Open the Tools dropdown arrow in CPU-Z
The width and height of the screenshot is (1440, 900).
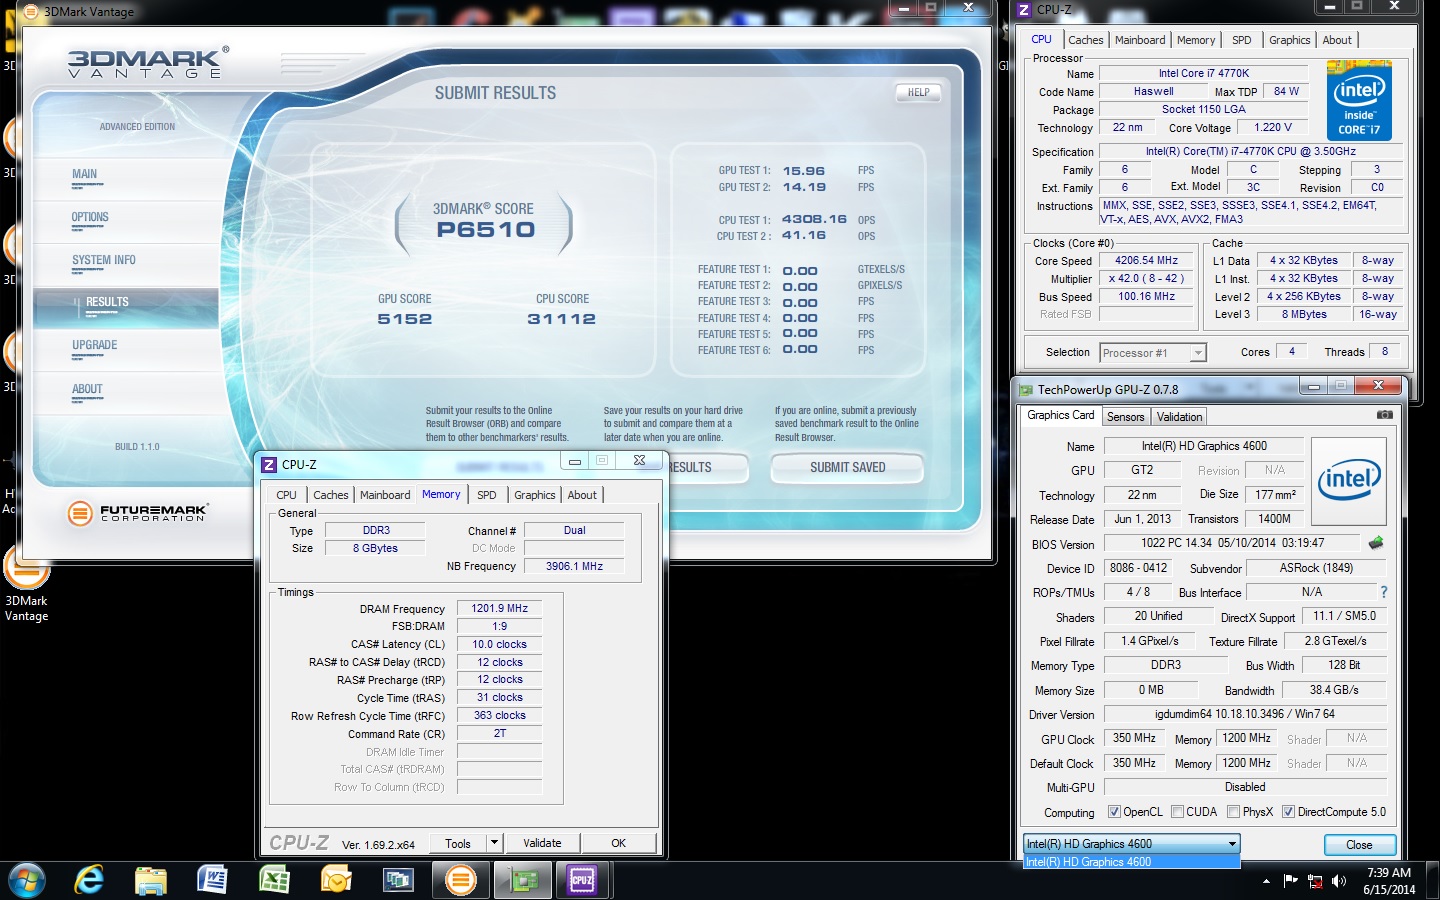[493, 843]
